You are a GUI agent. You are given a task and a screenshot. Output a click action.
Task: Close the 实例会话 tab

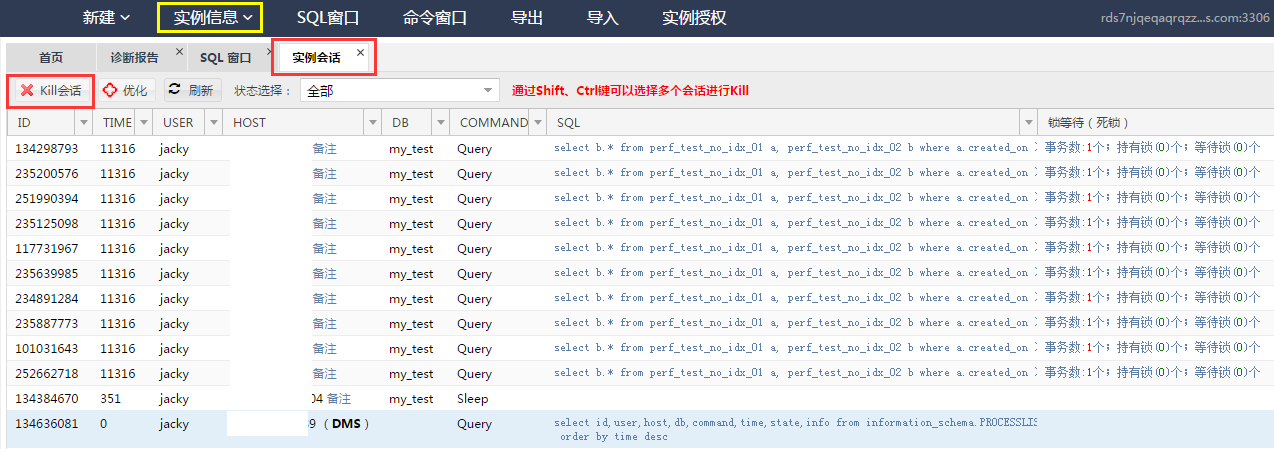coord(360,52)
